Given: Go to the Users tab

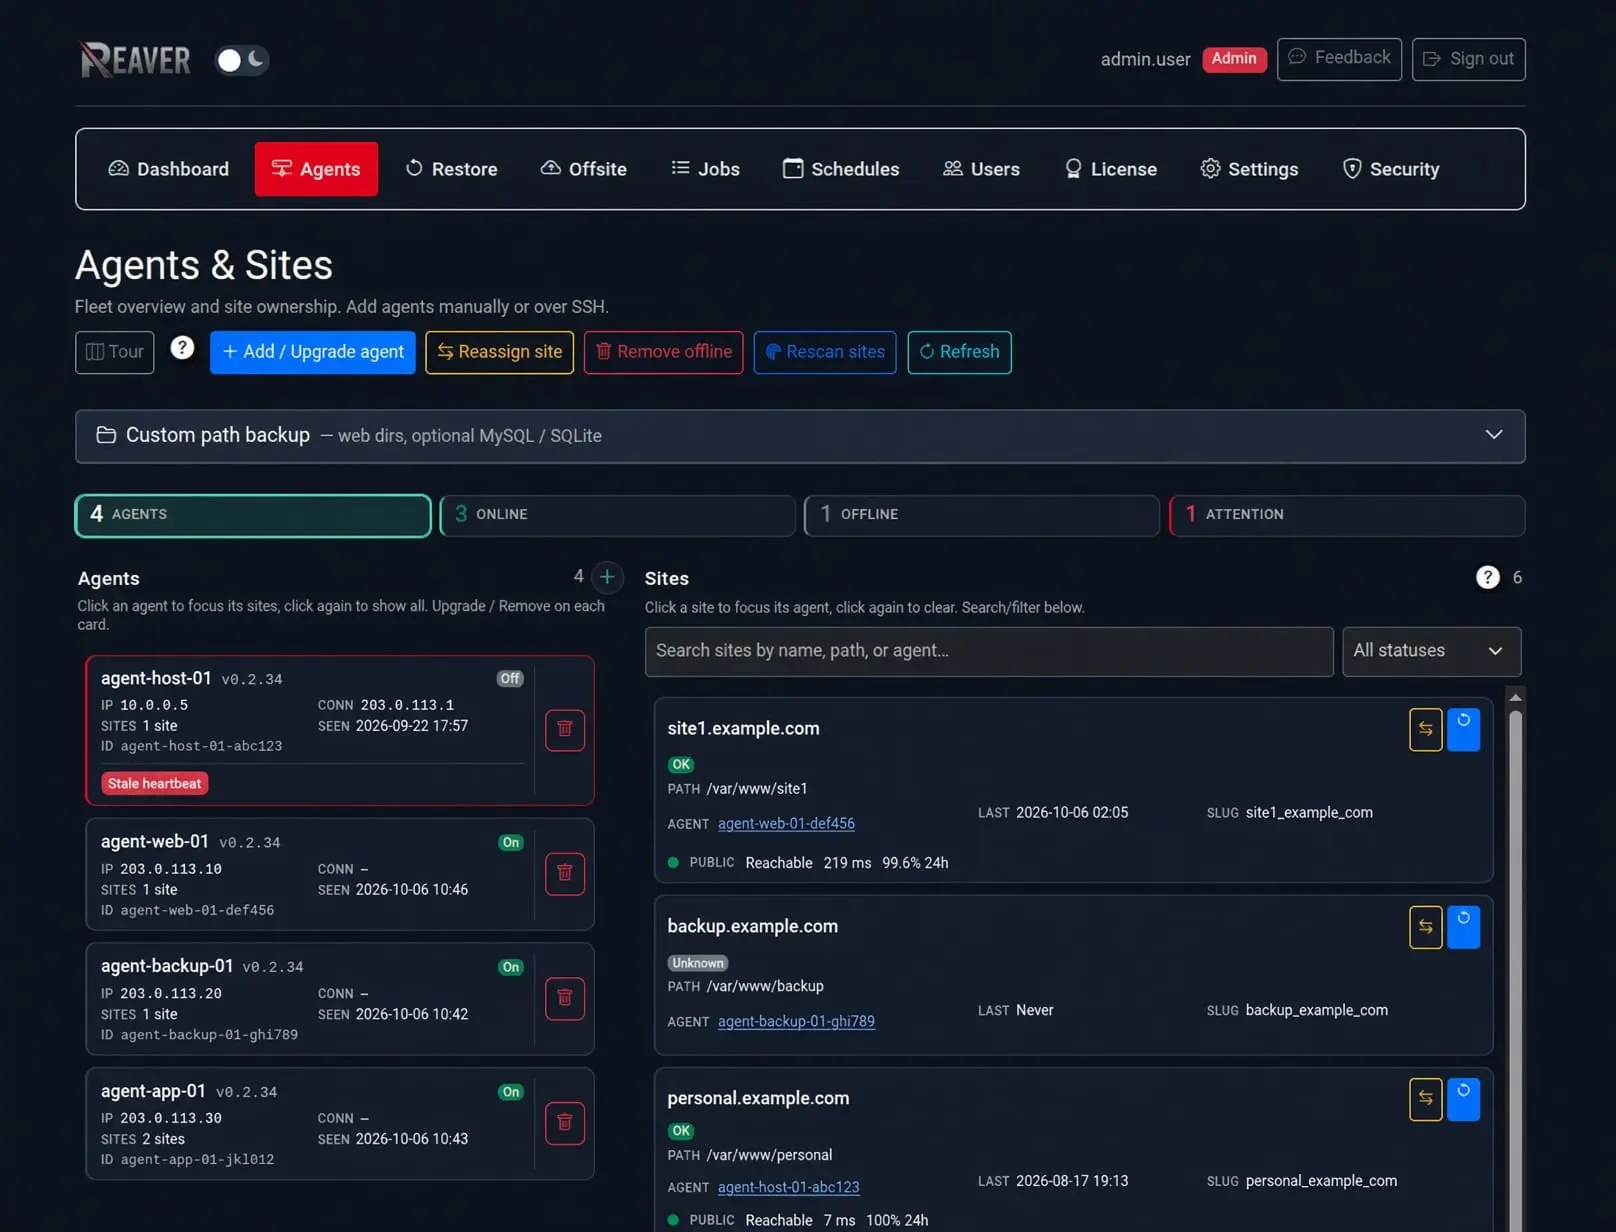Looking at the screenshot, I should pyautogui.click(x=981, y=169).
